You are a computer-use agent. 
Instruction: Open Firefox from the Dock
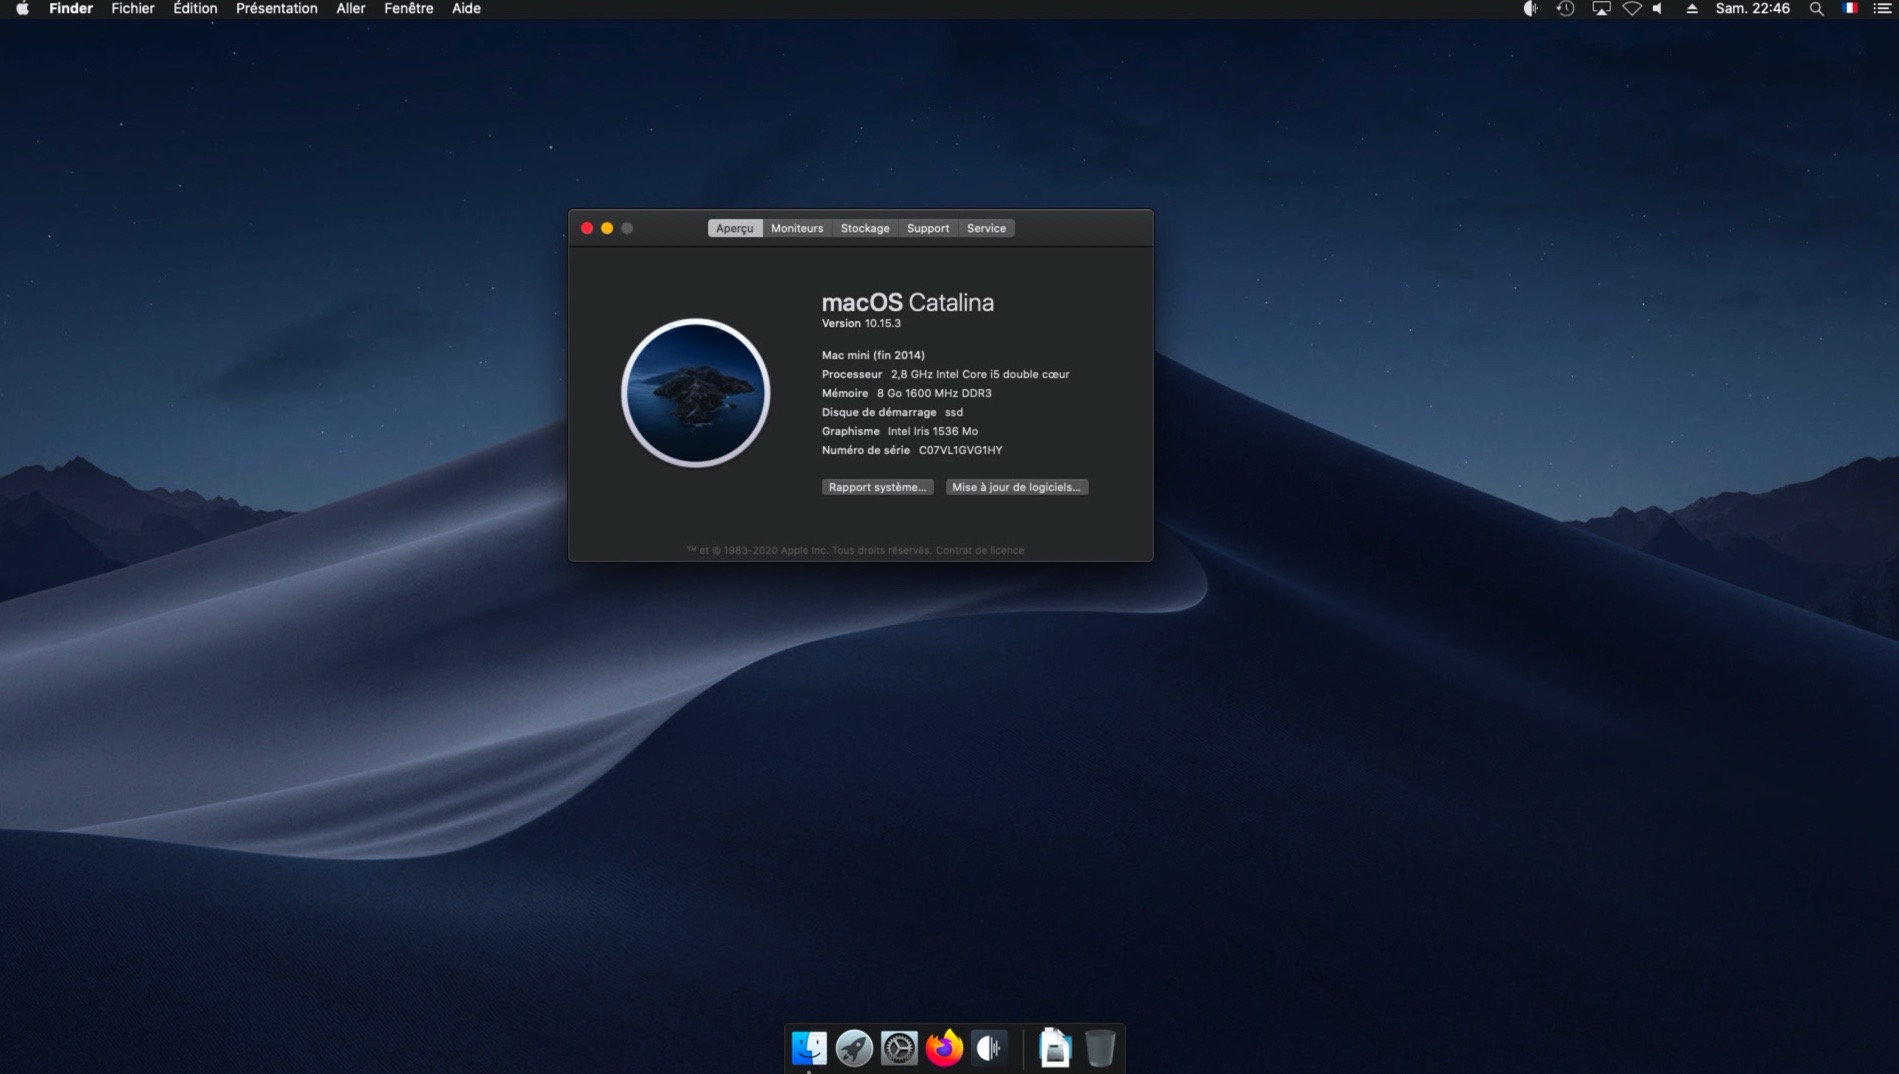point(943,1048)
